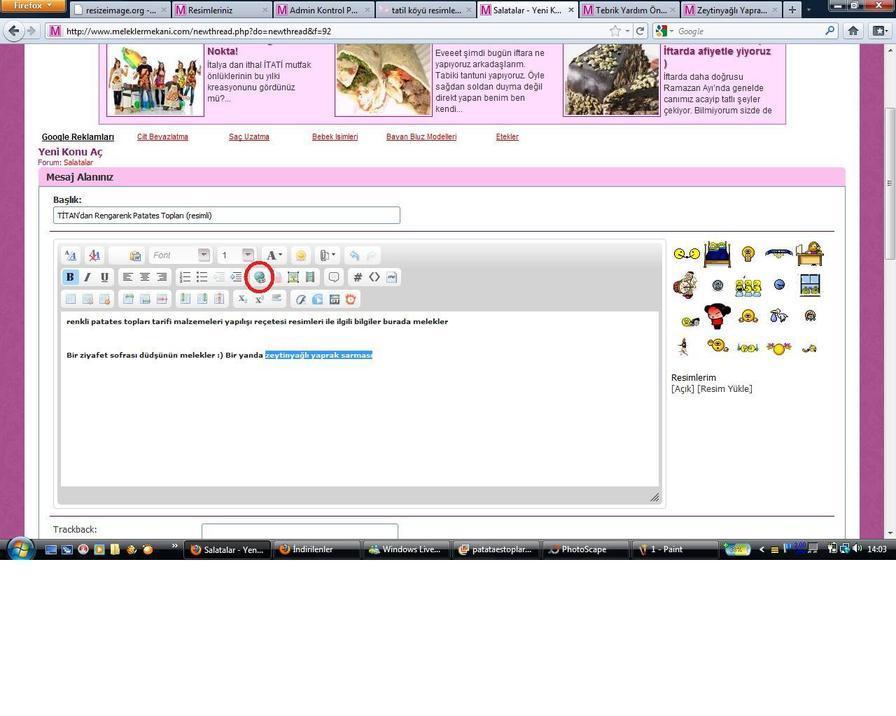Click the insert image icon
The width and height of the screenshot is (896, 716).
pos(293,277)
